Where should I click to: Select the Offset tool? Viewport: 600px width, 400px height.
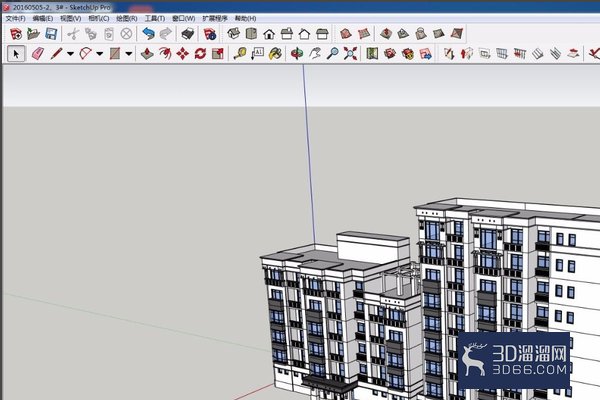(165, 54)
